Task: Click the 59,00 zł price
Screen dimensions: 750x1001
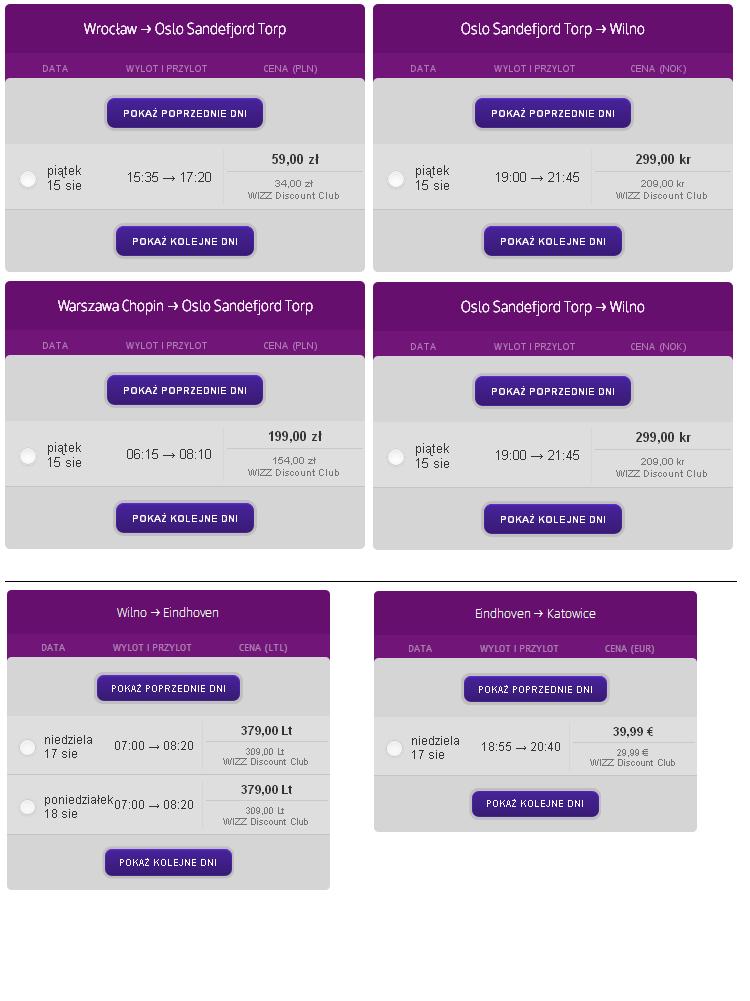Action: [296, 159]
